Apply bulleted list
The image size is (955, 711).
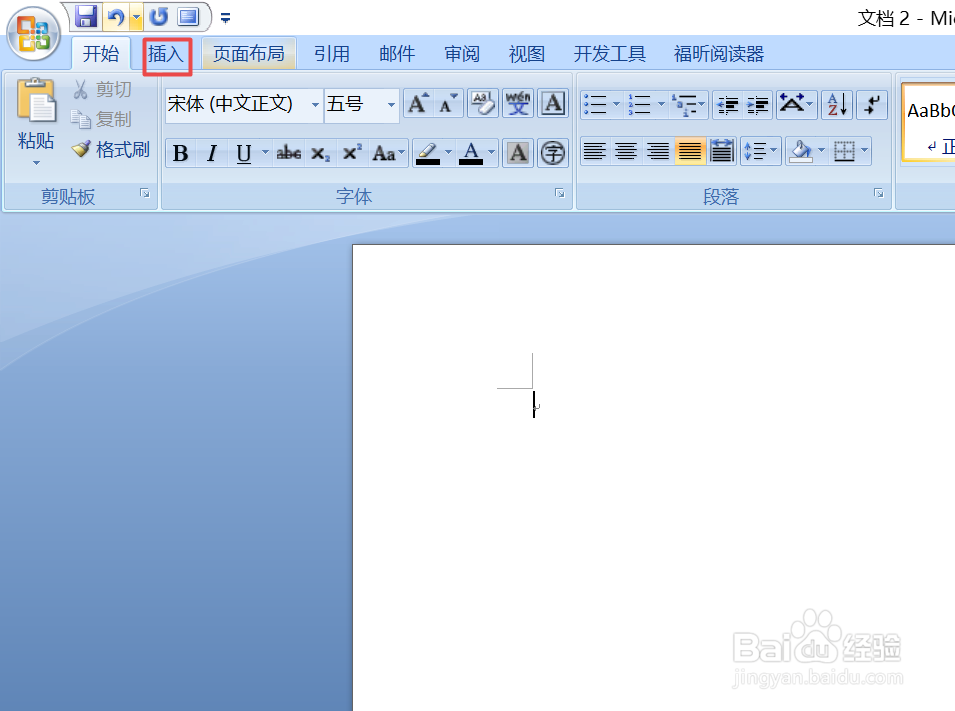595,104
